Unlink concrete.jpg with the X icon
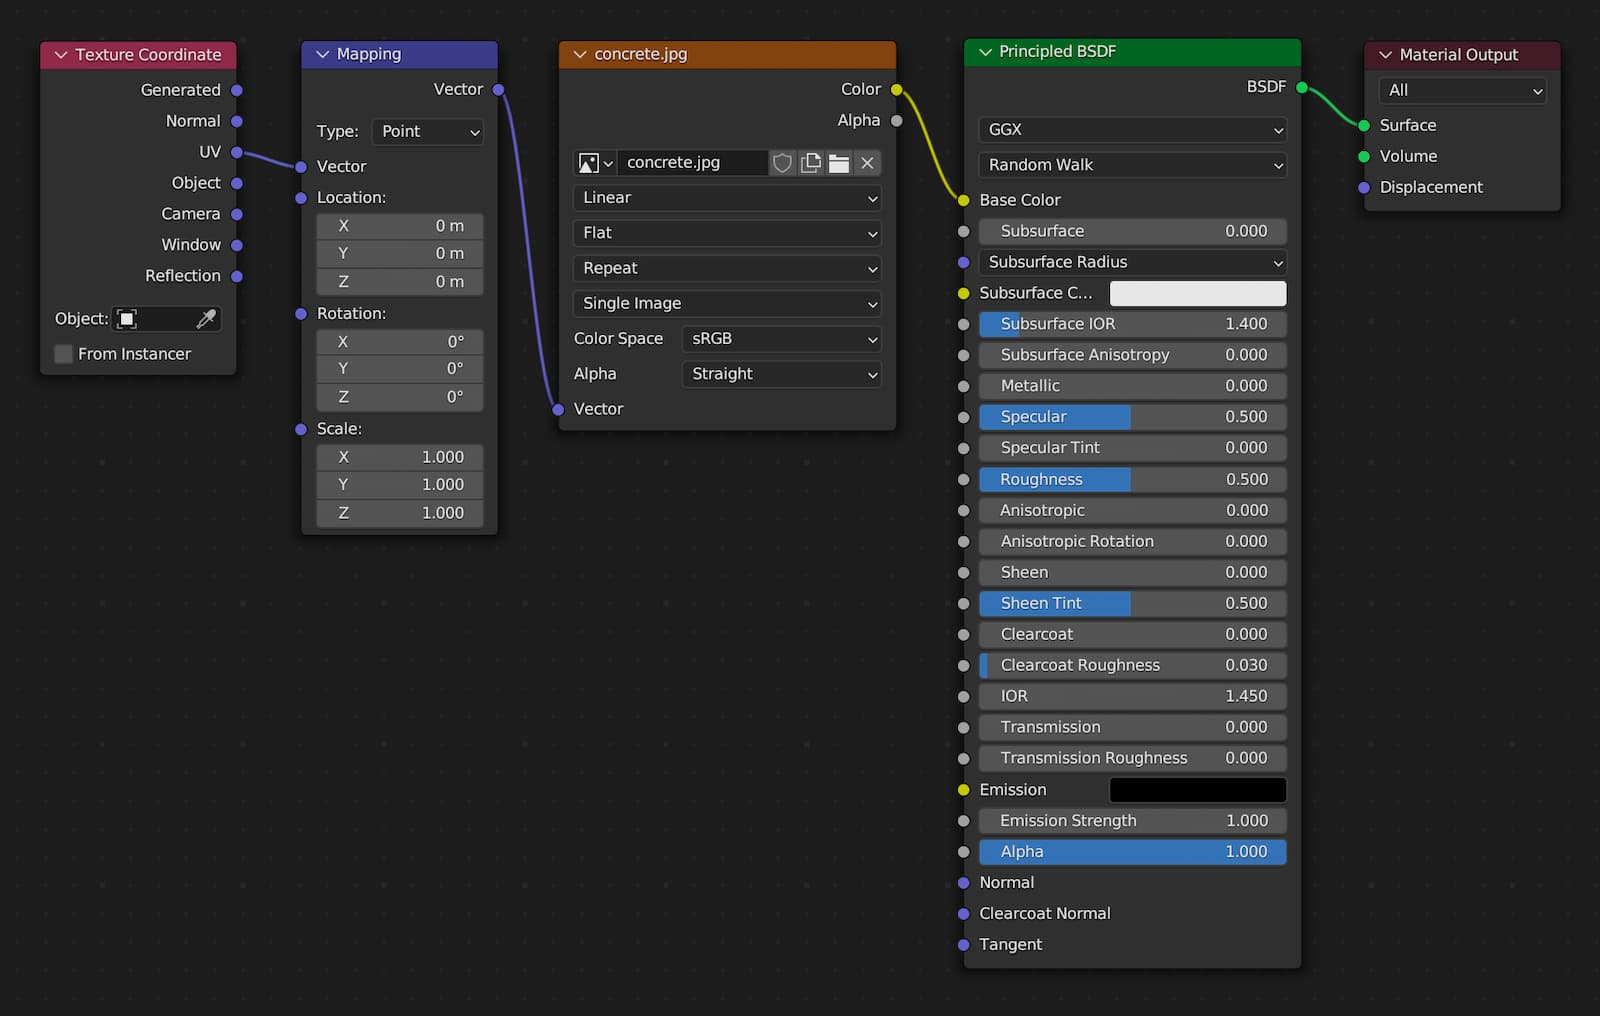1600x1016 pixels. pos(867,163)
